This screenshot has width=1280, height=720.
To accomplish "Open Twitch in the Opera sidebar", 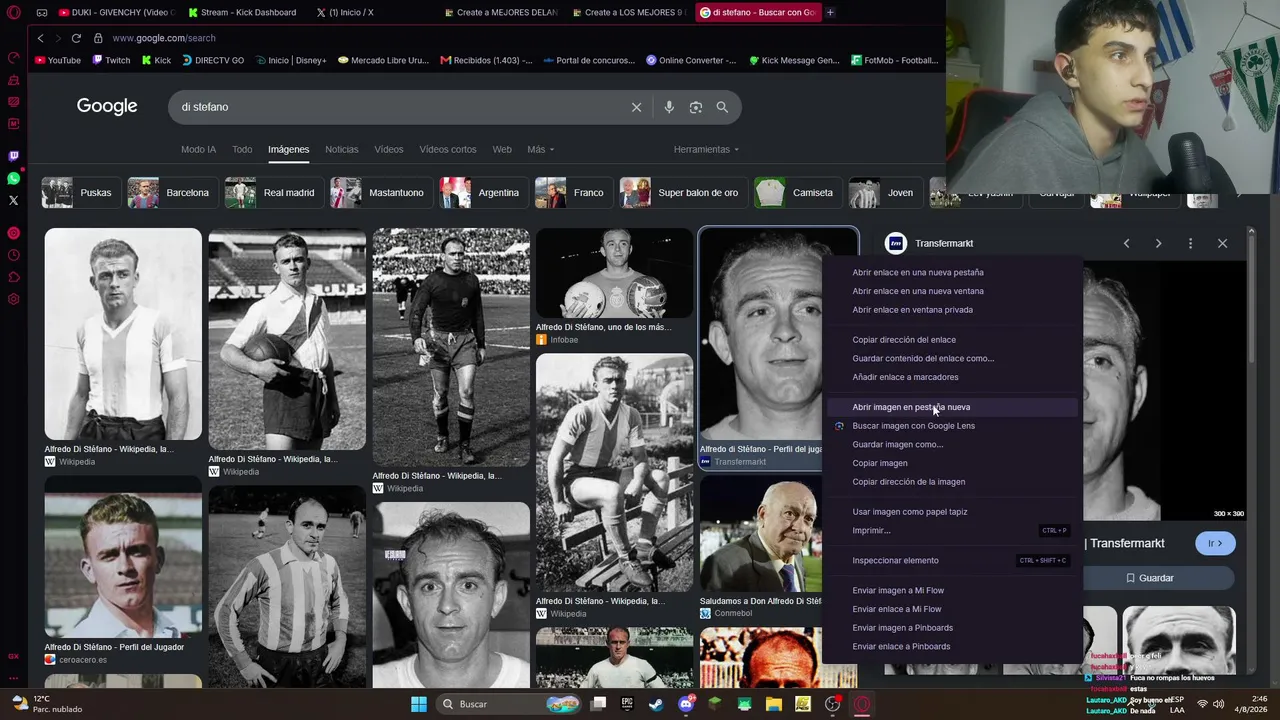I will click(x=14, y=156).
